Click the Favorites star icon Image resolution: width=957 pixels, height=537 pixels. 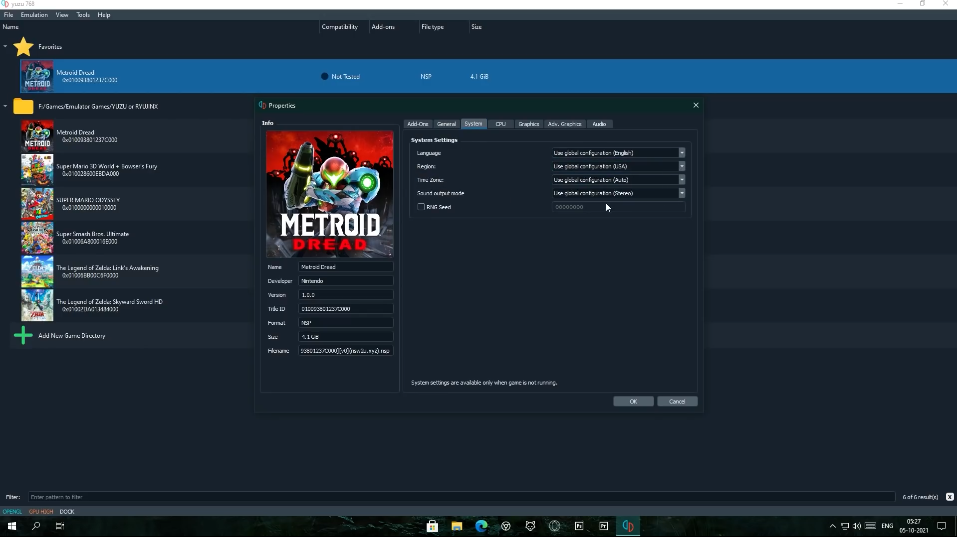23,46
